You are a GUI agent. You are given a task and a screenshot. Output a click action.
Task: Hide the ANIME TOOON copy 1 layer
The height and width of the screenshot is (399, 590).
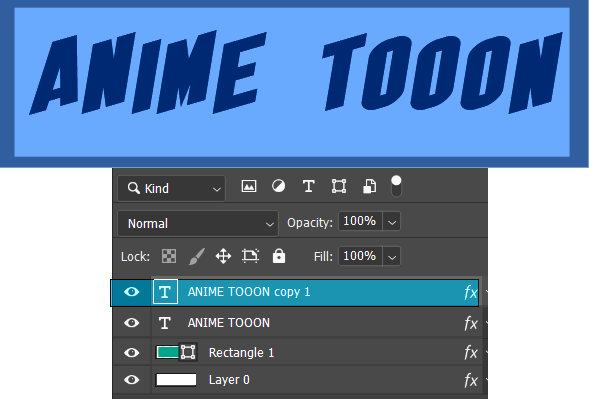(132, 292)
